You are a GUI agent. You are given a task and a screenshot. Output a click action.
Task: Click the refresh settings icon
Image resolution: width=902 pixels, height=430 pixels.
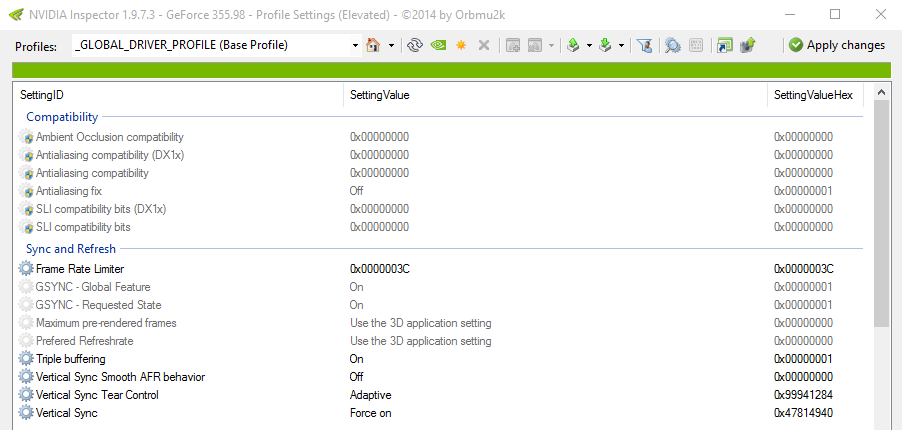pos(415,45)
